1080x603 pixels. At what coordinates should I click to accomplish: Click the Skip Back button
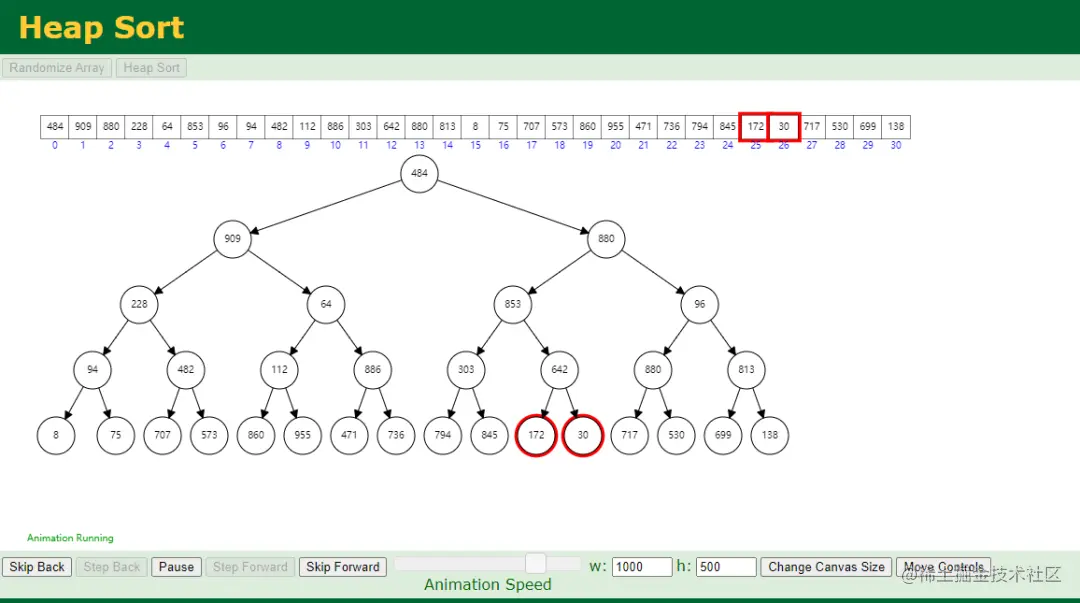37,566
